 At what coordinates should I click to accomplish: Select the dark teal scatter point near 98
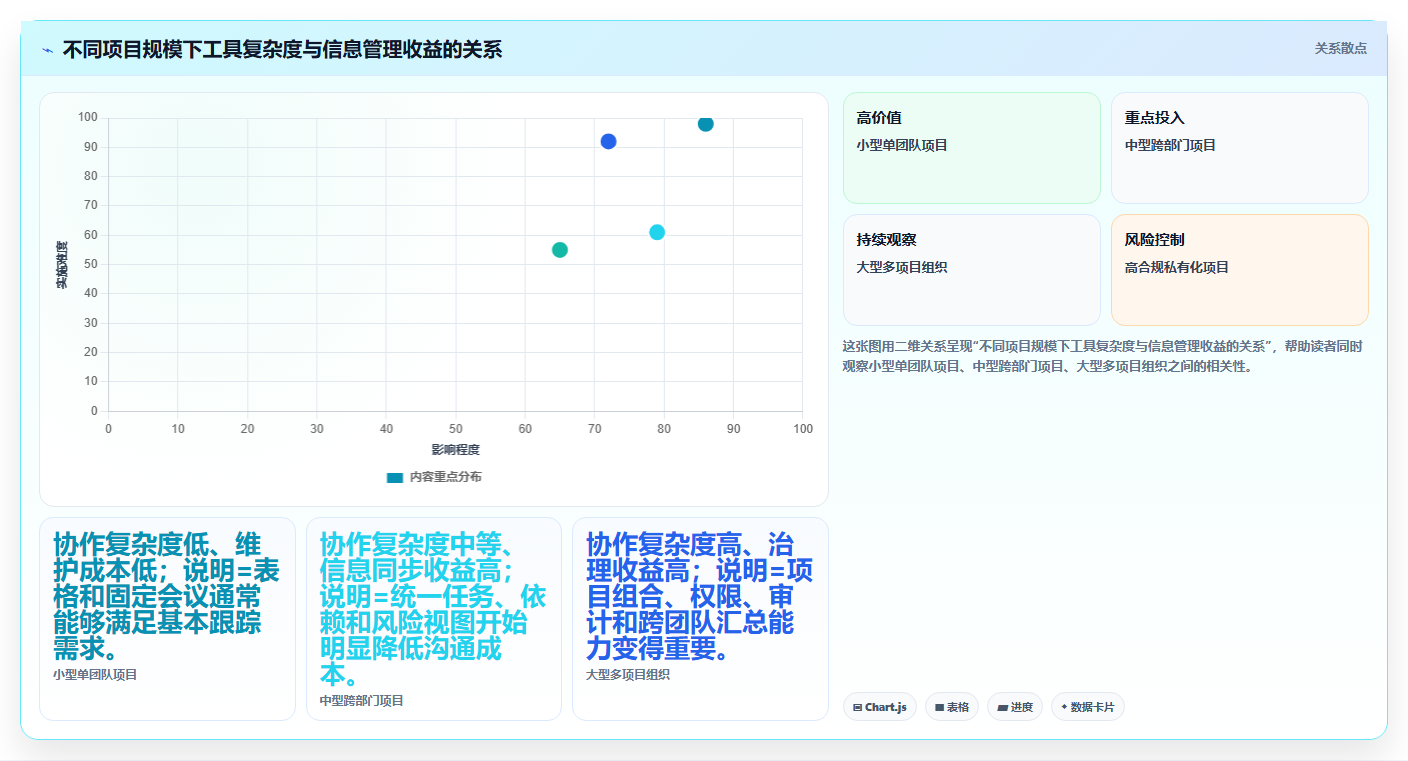click(706, 124)
